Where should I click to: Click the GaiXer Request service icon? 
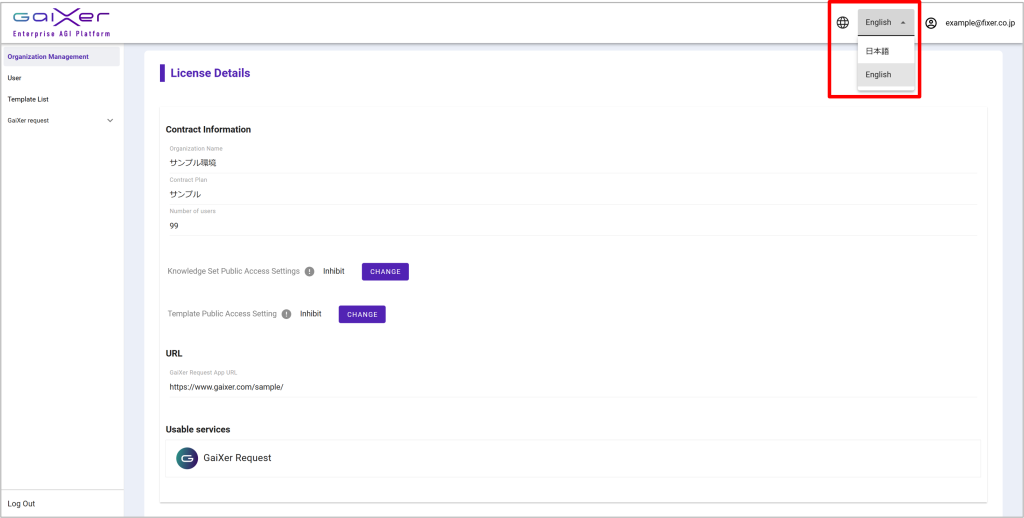(187, 458)
